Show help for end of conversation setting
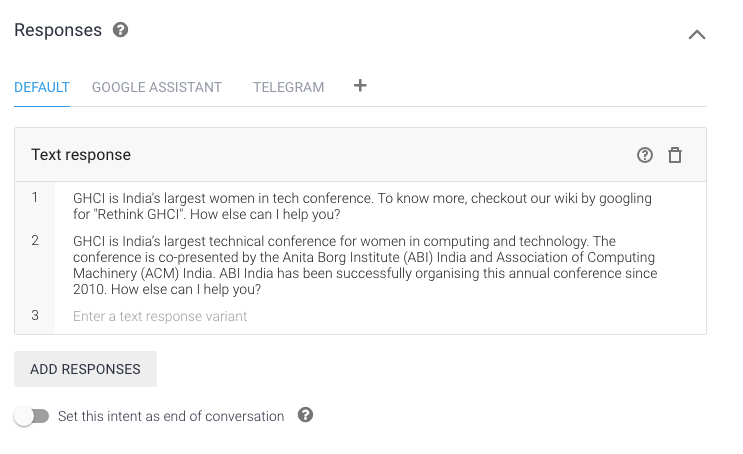Screen dimensions: 743x454 [306, 415]
